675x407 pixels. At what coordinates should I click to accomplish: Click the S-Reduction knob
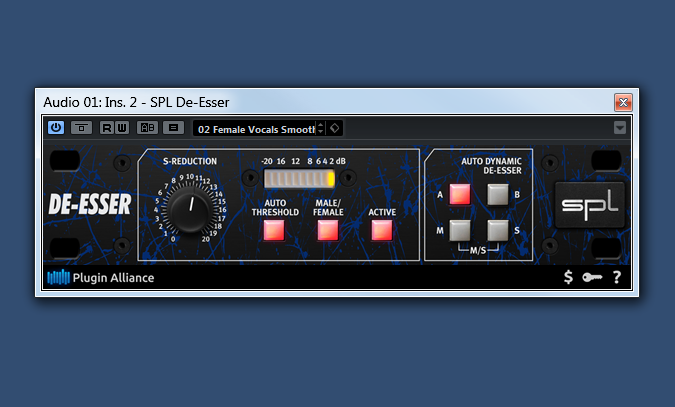(x=187, y=209)
